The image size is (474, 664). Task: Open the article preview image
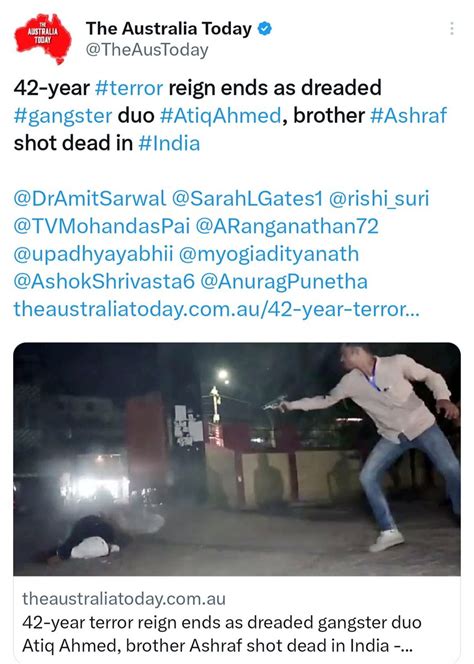237,459
